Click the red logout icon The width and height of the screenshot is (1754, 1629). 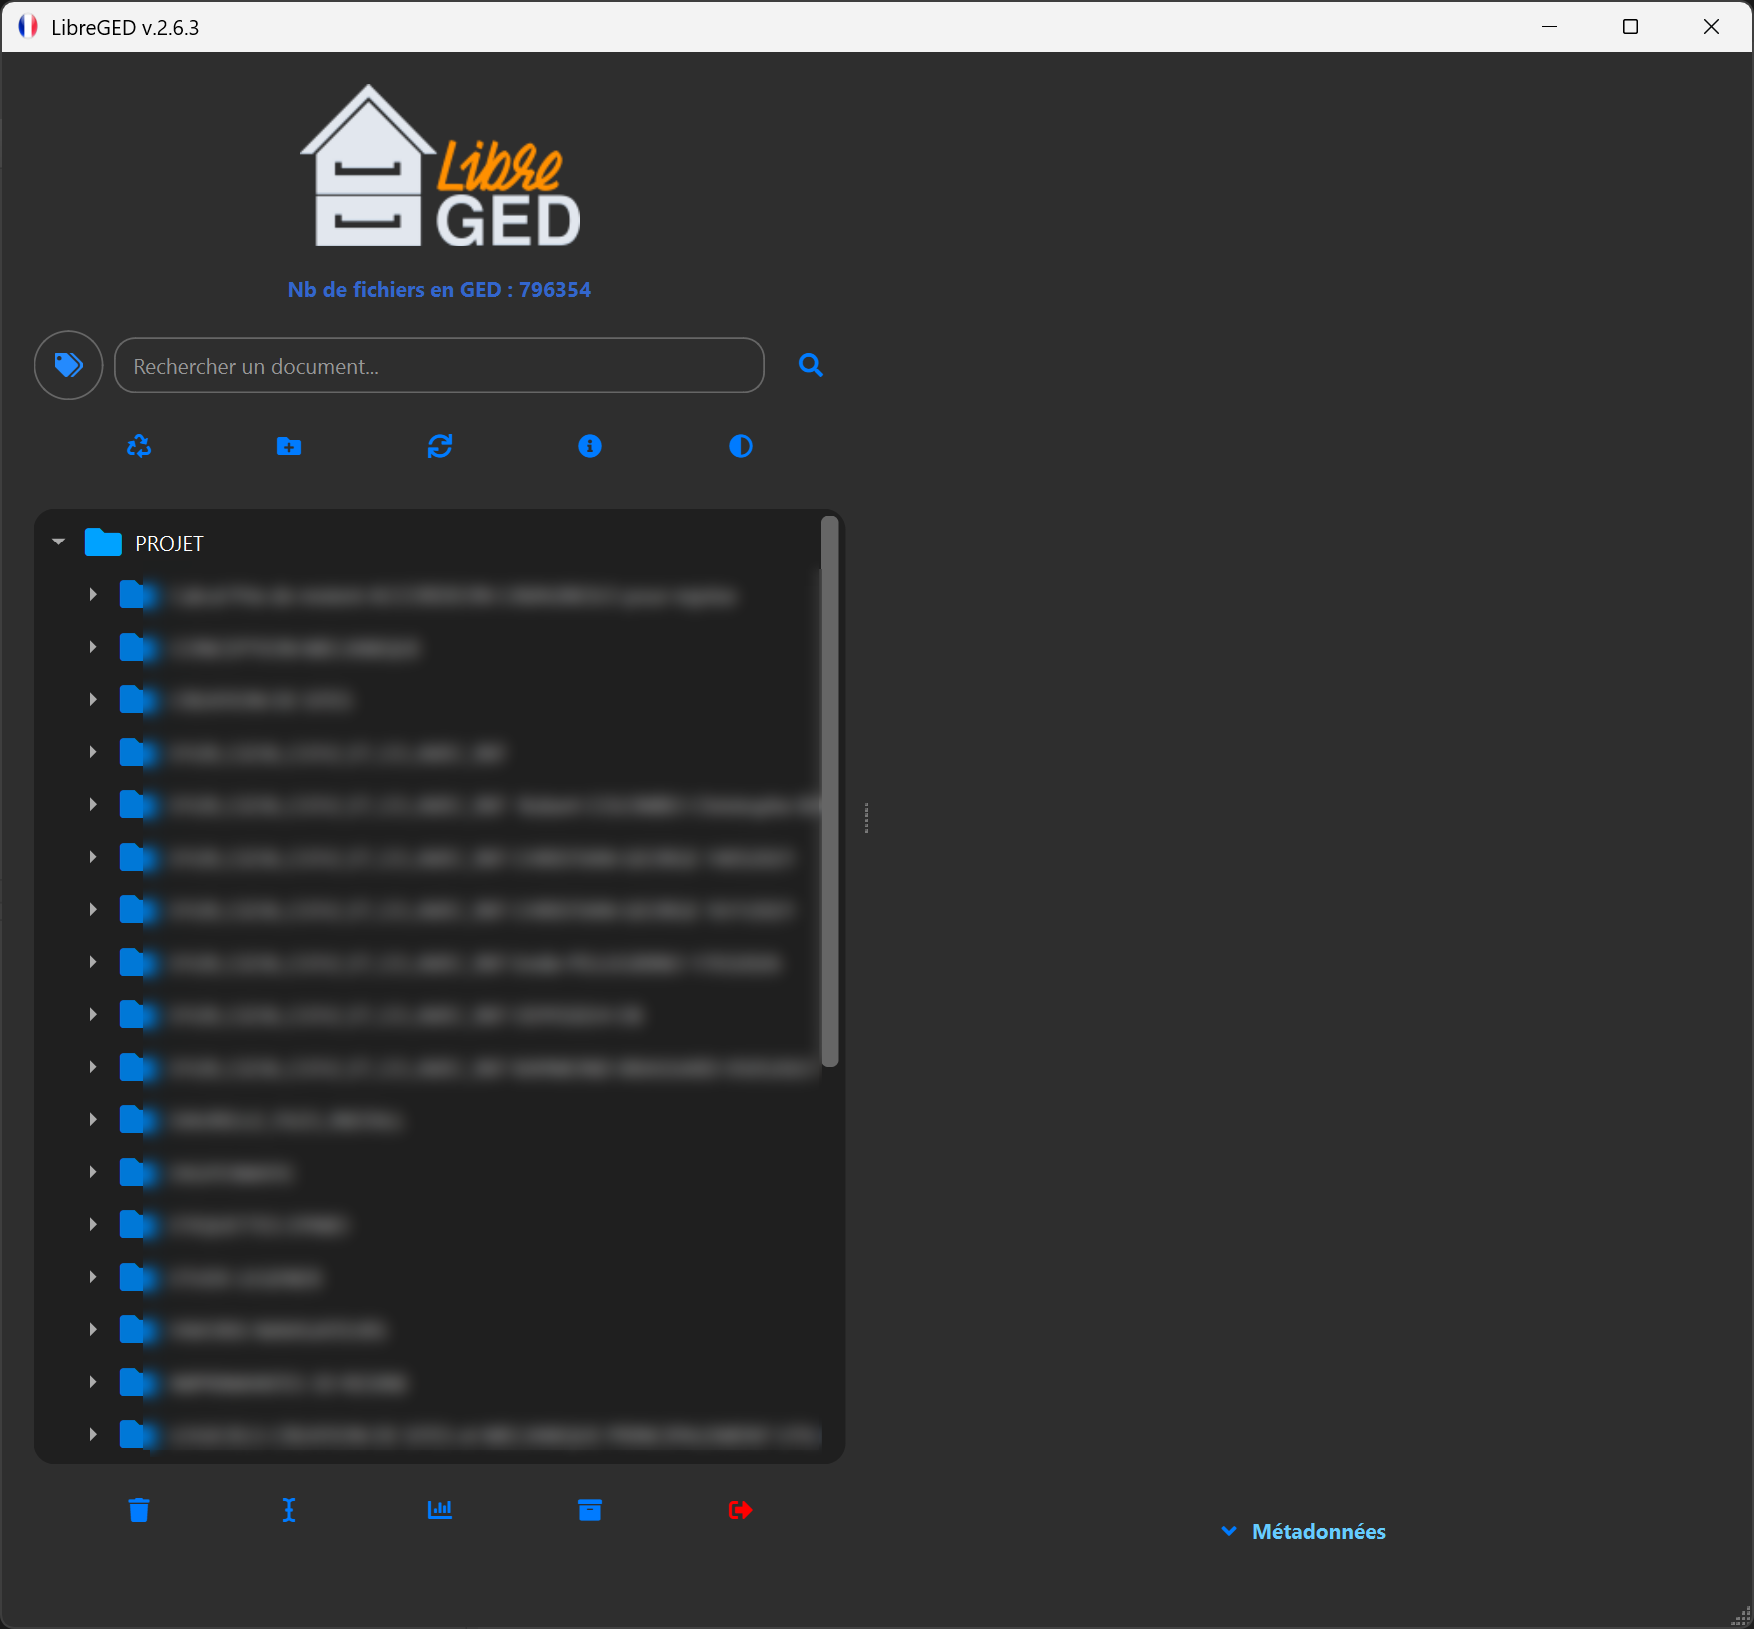[x=740, y=1510]
